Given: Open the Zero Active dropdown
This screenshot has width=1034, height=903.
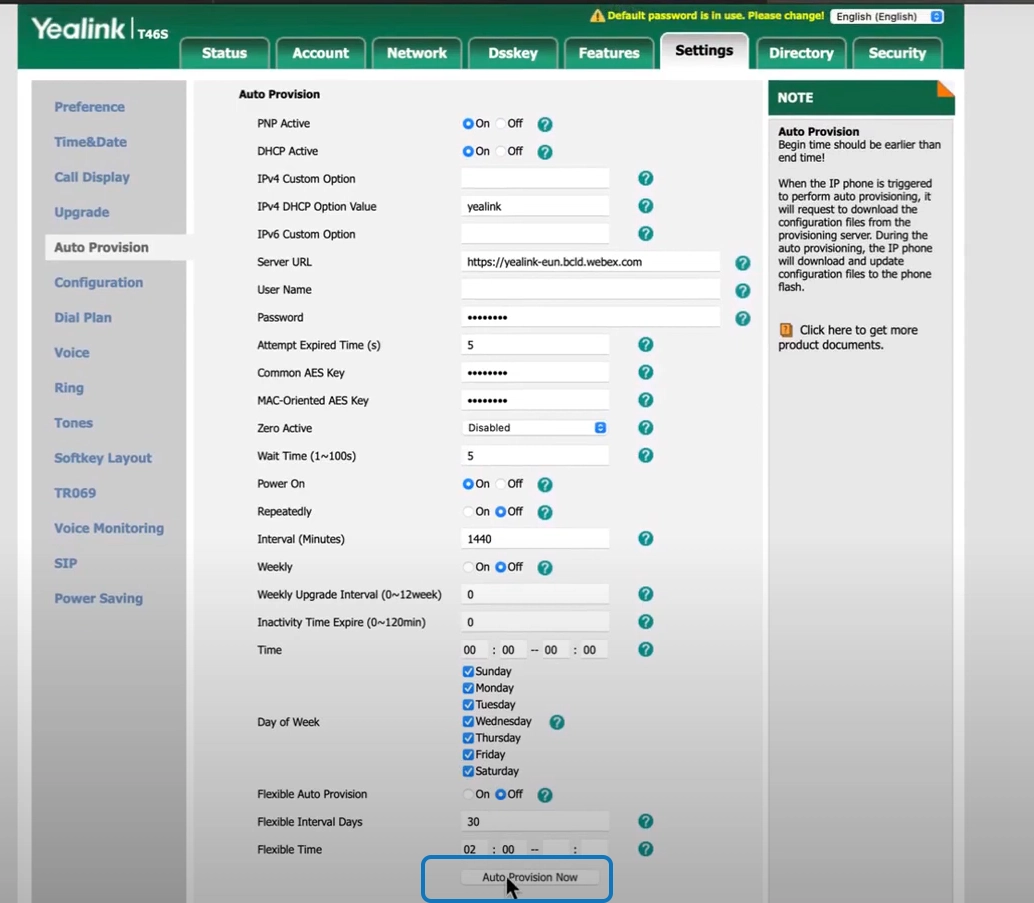Looking at the screenshot, I should [x=535, y=427].
